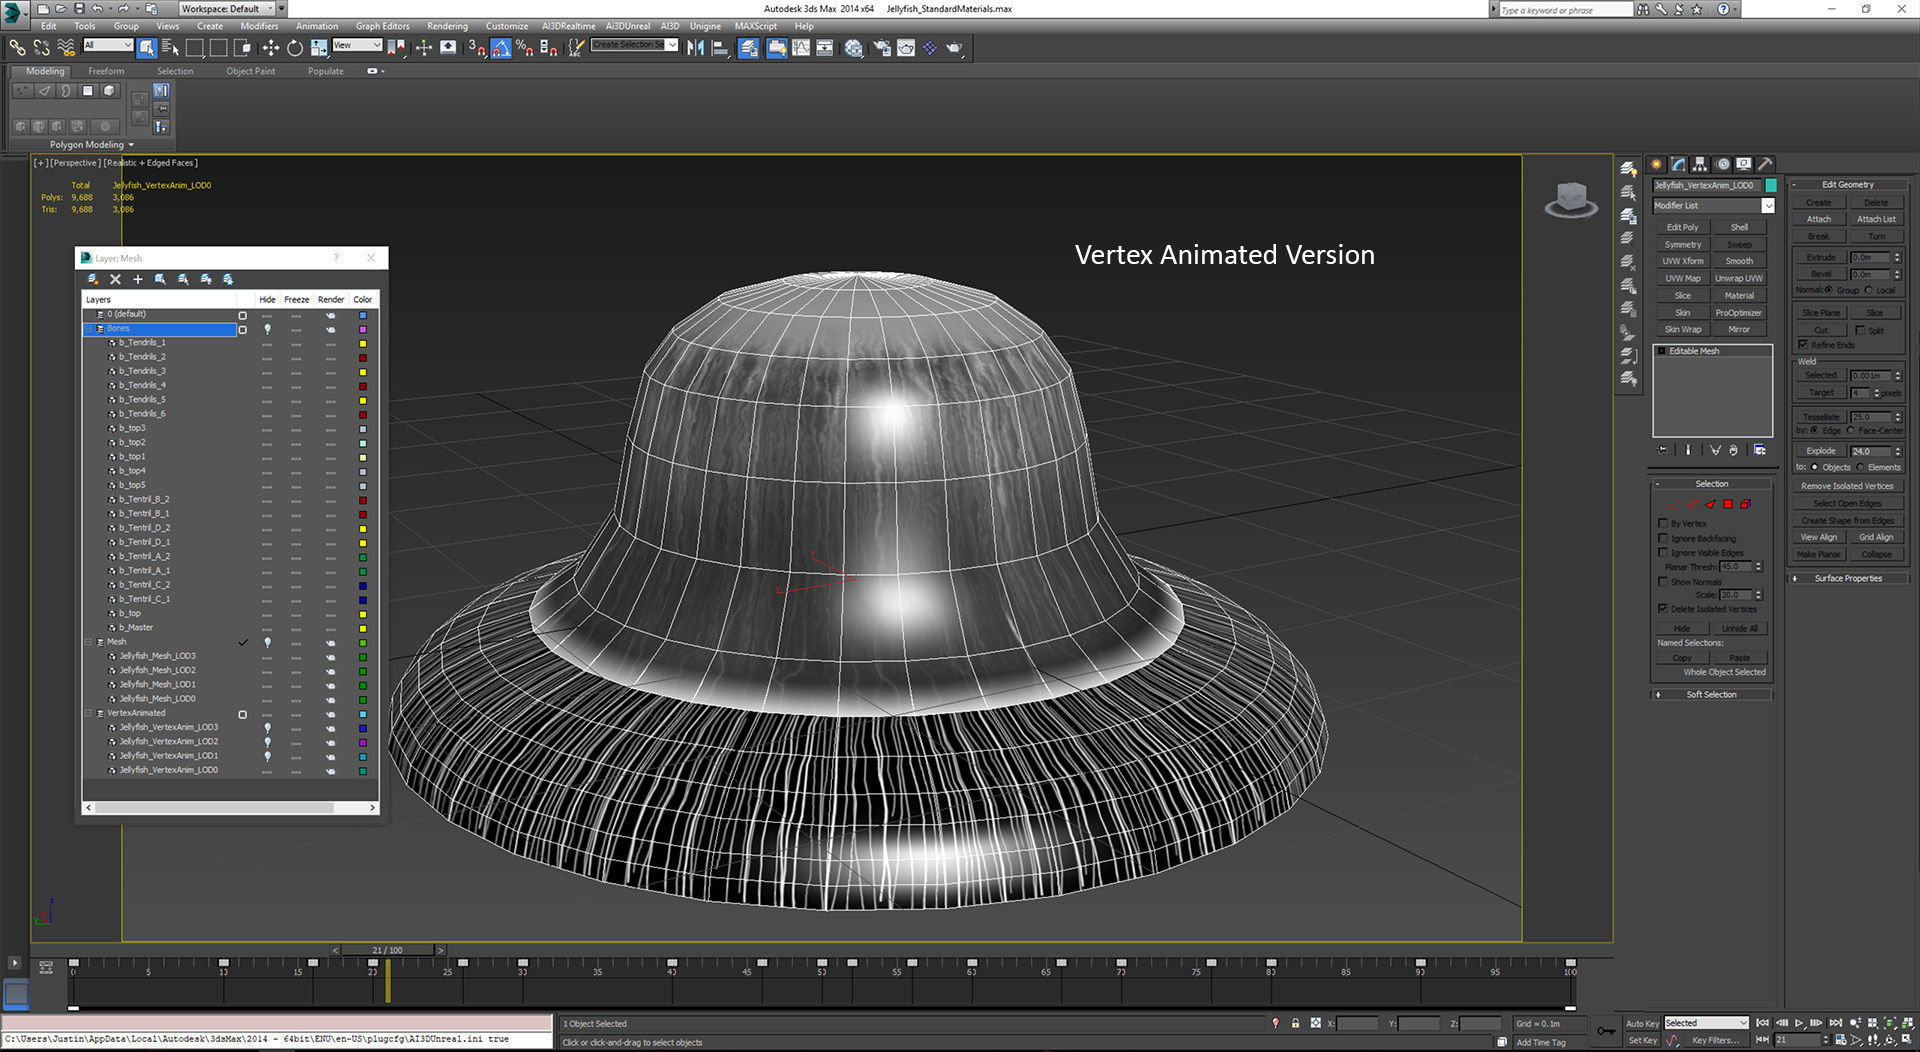Click the Unhide All button
This screenshot has height=1052, width=1920.
point(1740,628)
